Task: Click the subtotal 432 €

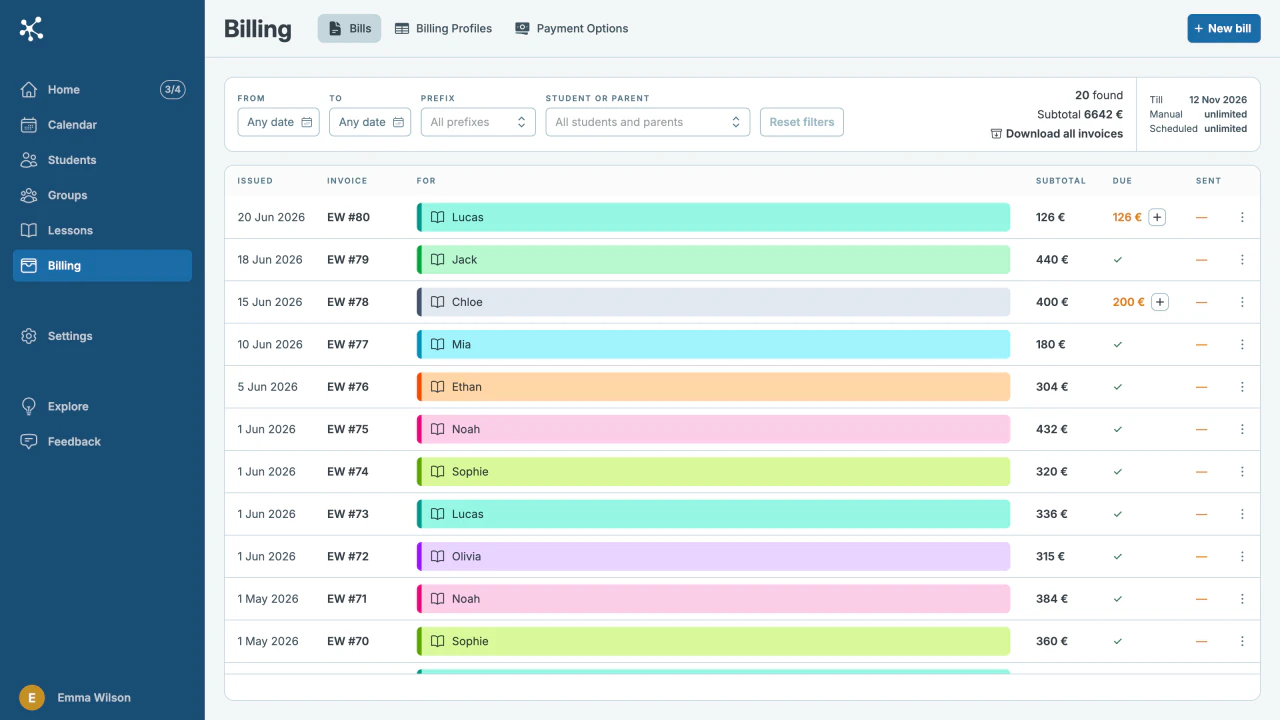Action: point(1052,429)
